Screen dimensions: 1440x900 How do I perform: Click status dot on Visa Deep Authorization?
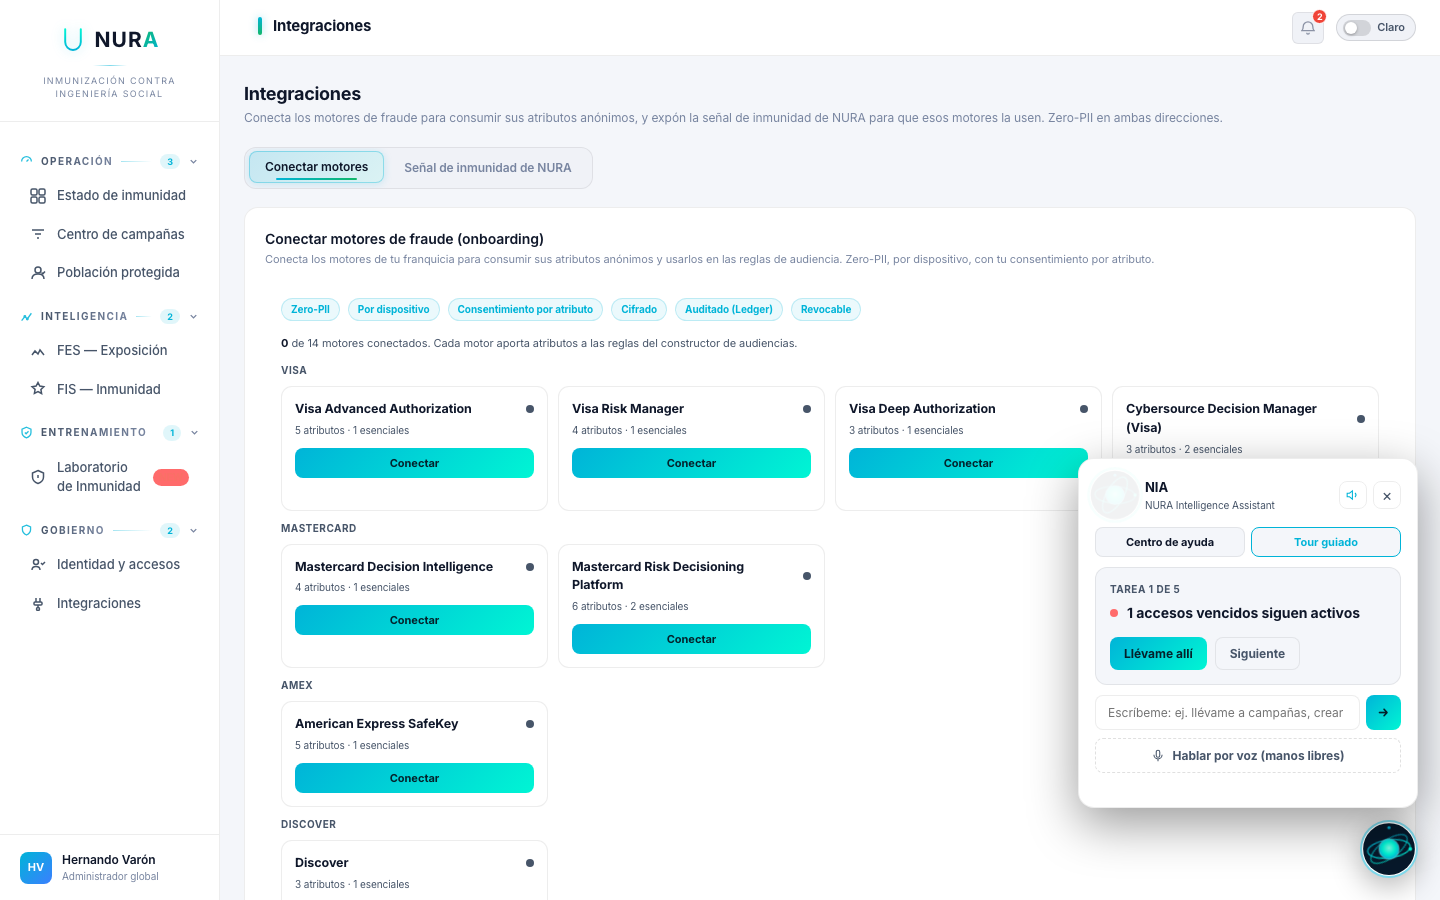coord(1084,409)
